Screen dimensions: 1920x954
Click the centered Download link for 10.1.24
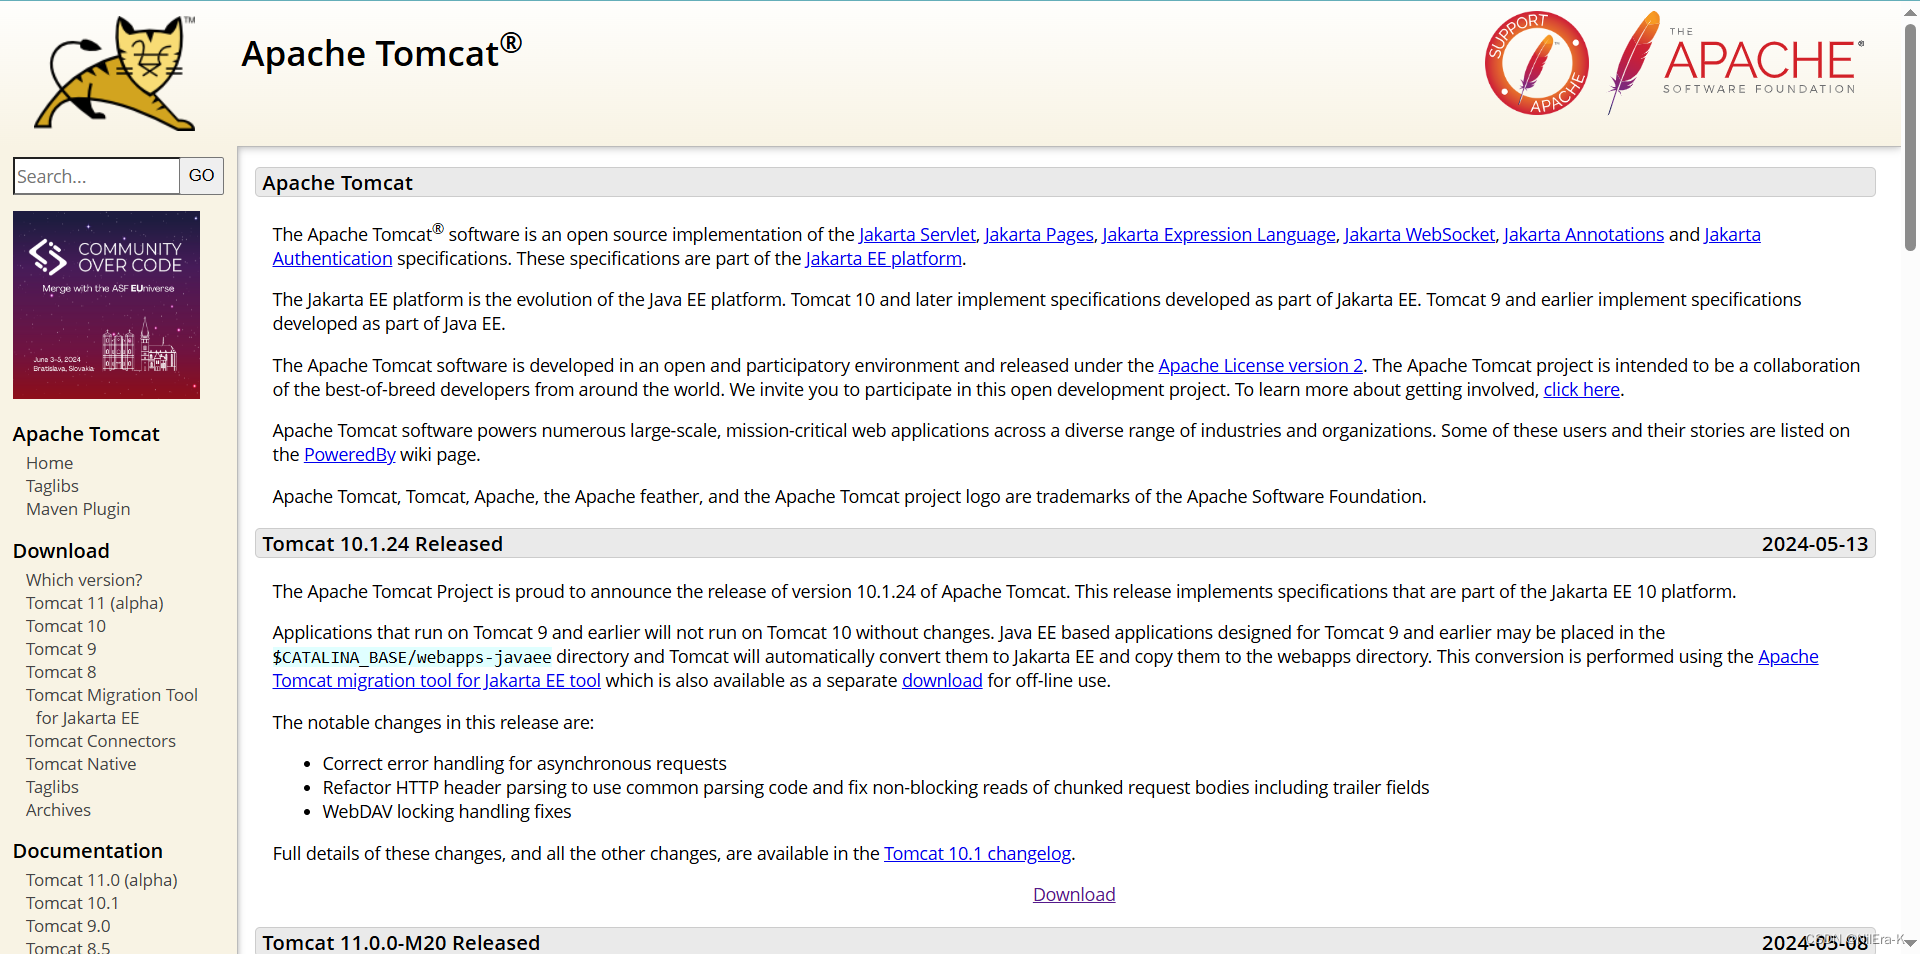click(1074, 895)
